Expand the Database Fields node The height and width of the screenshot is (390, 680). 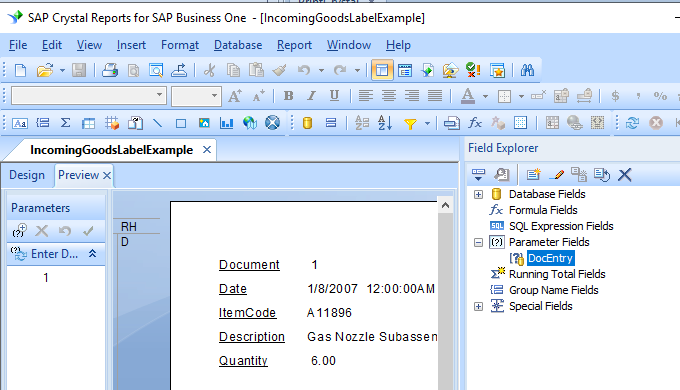[478, 194]
